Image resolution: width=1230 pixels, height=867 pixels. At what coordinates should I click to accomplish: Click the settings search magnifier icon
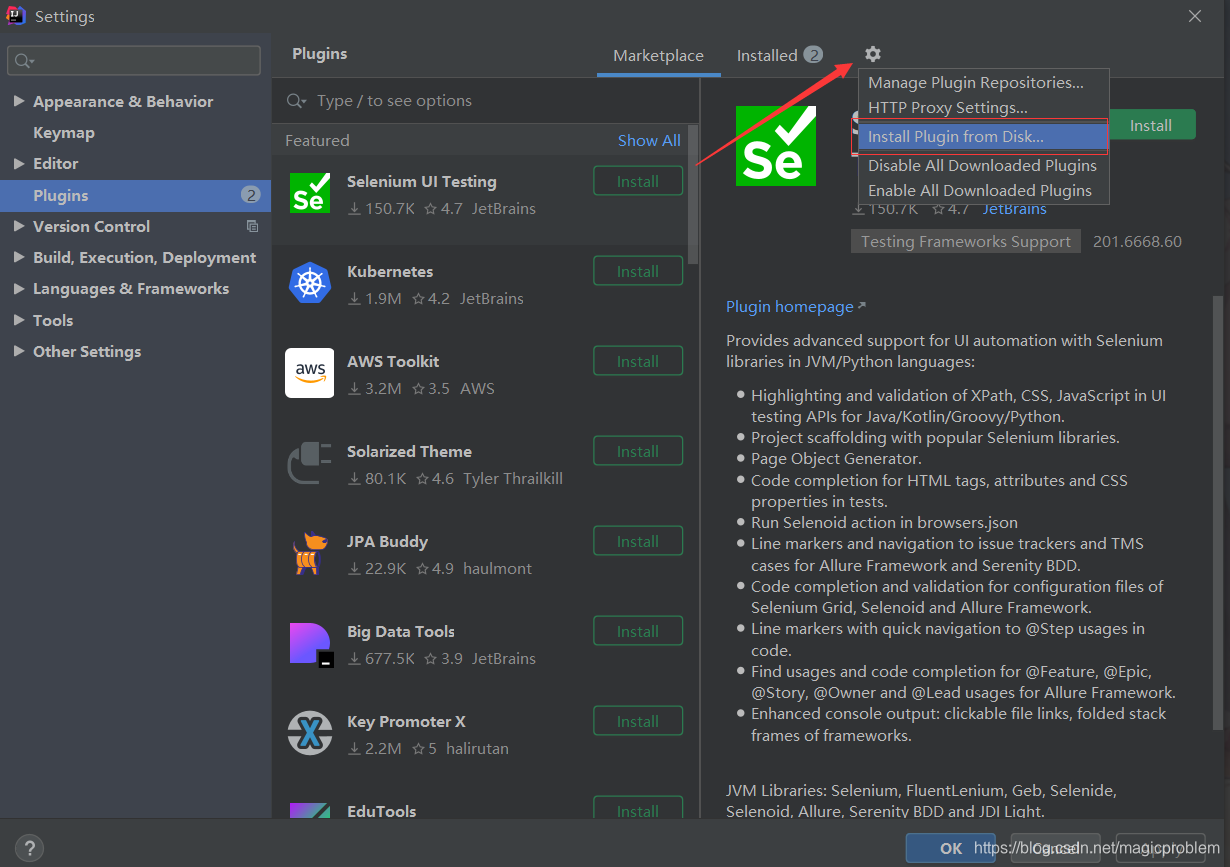tap(23, 61)
